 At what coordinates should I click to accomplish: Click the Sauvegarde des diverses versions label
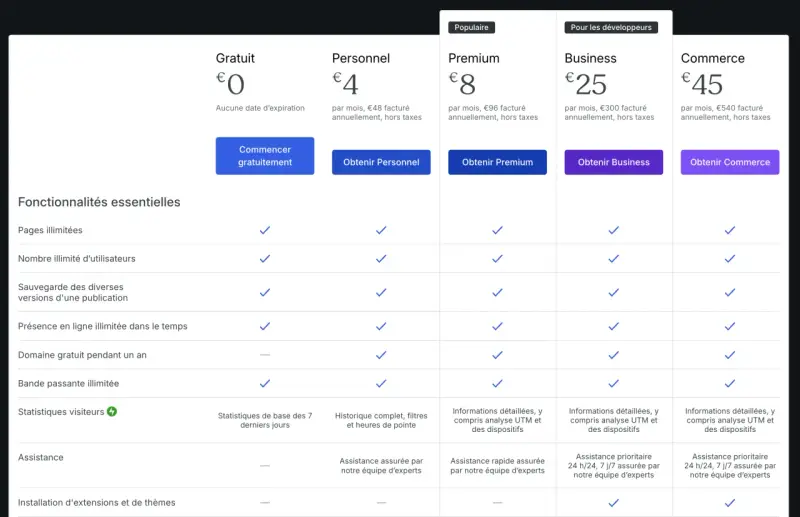click(73, 292)
